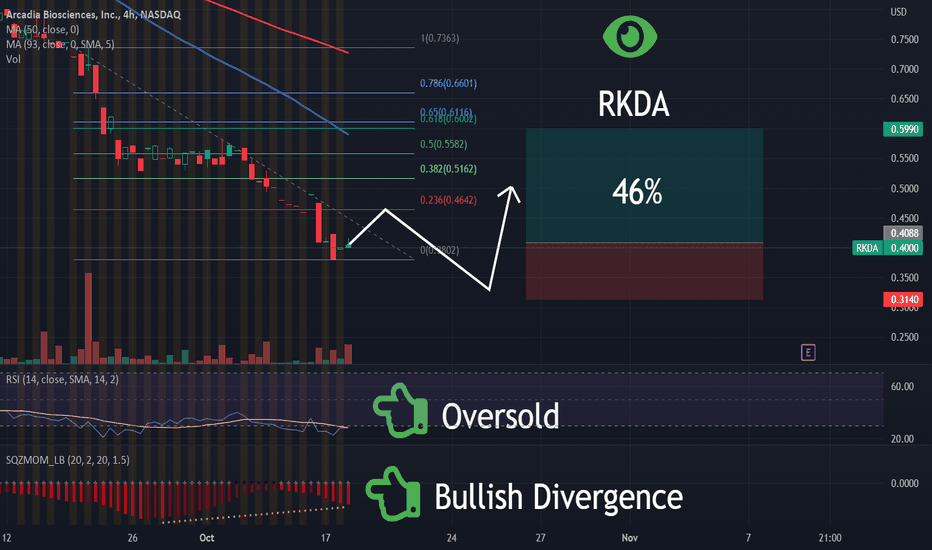Click the earnings 'E' marker icon
932x550 pixels.
pos(808,353)
